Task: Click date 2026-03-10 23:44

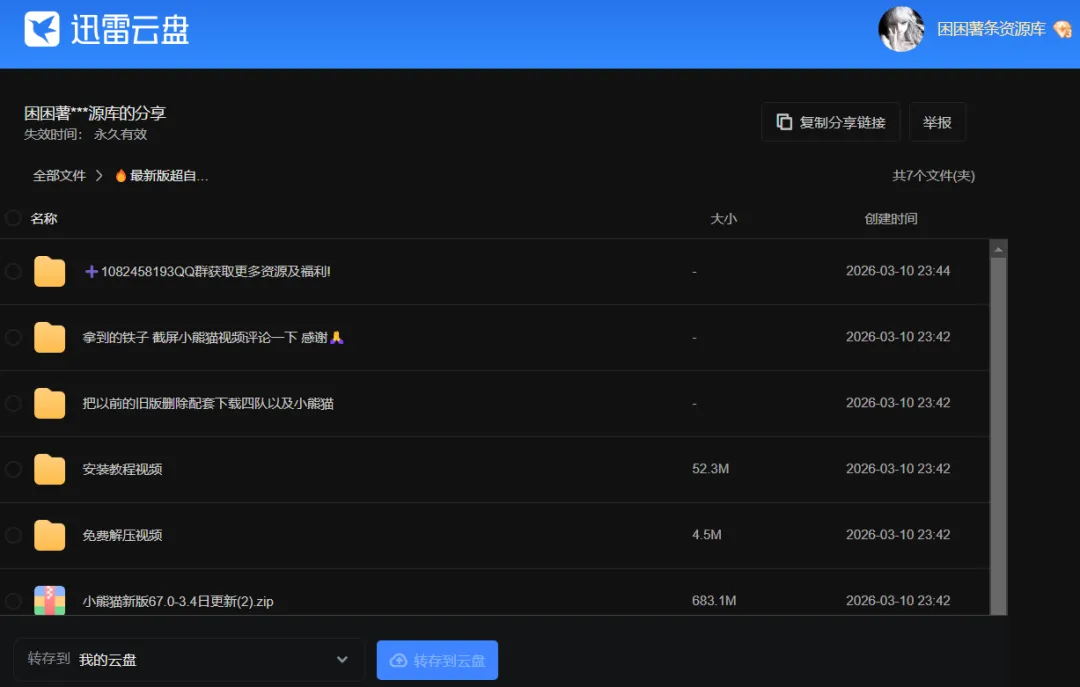Action: 897,271
